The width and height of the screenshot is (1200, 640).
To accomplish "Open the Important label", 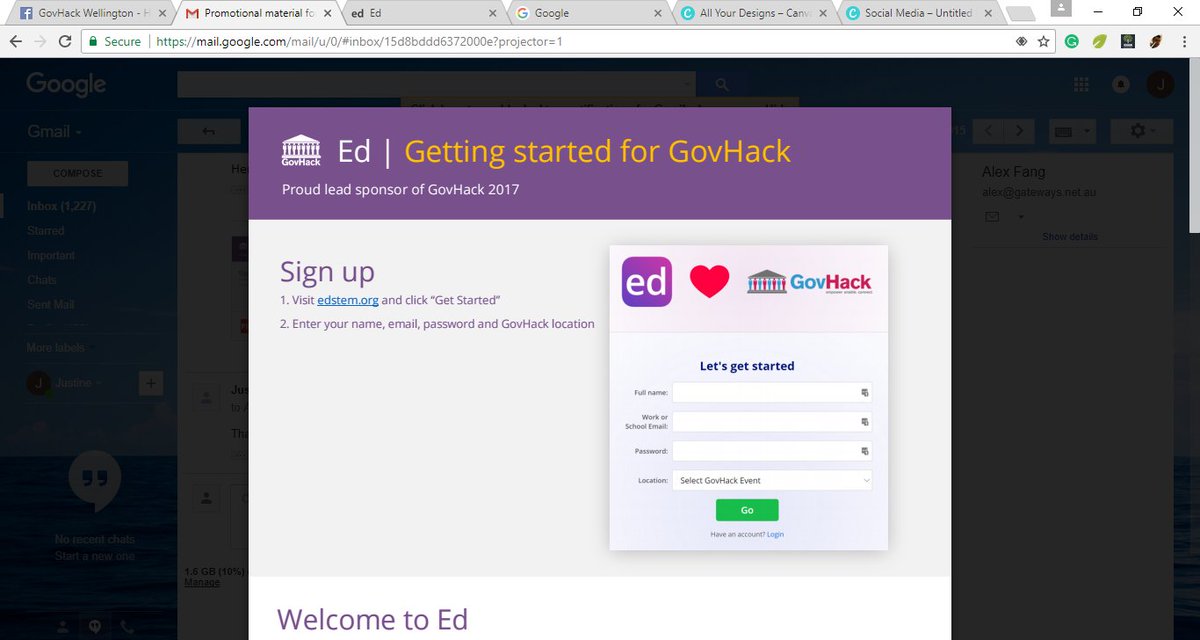I will point(50,256).
